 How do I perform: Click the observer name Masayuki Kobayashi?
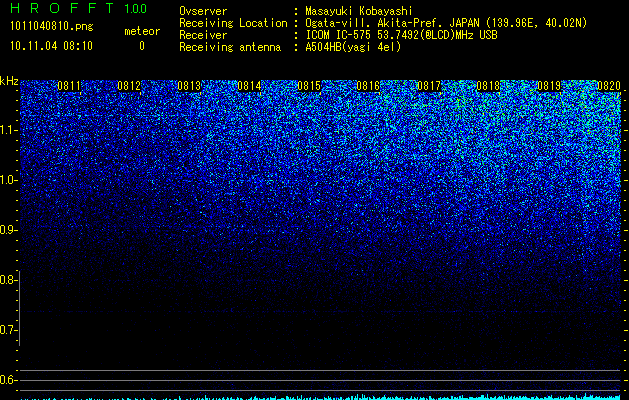[x=359, y=11]
